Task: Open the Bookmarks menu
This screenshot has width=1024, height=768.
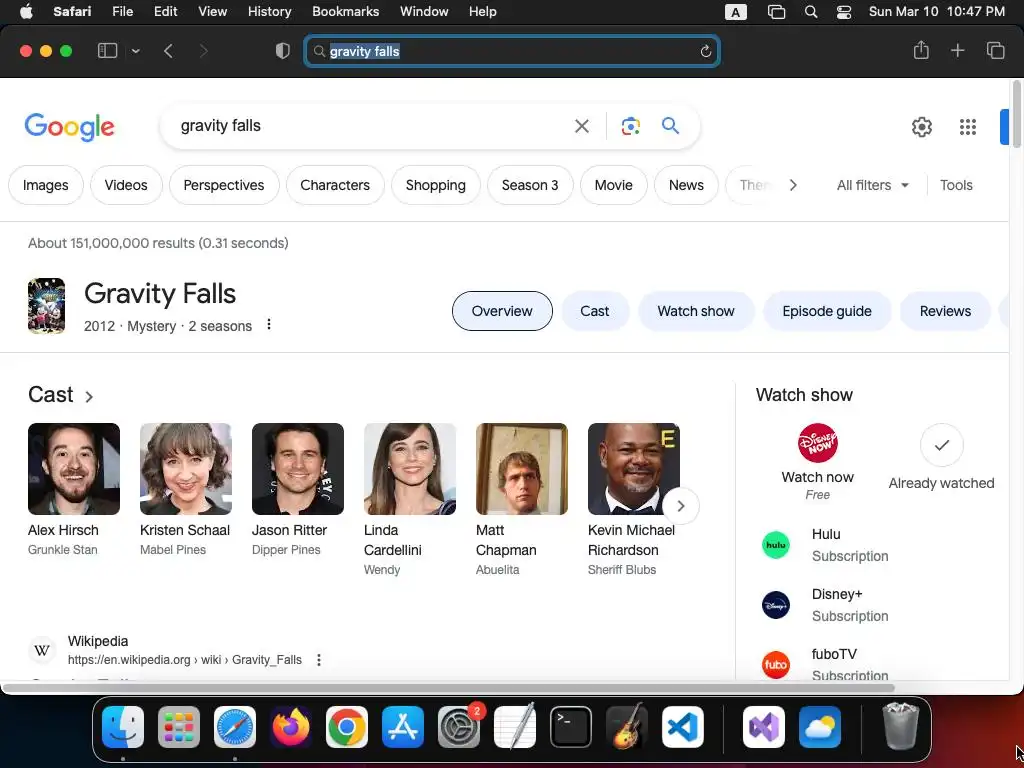Action: pos(345,11)
